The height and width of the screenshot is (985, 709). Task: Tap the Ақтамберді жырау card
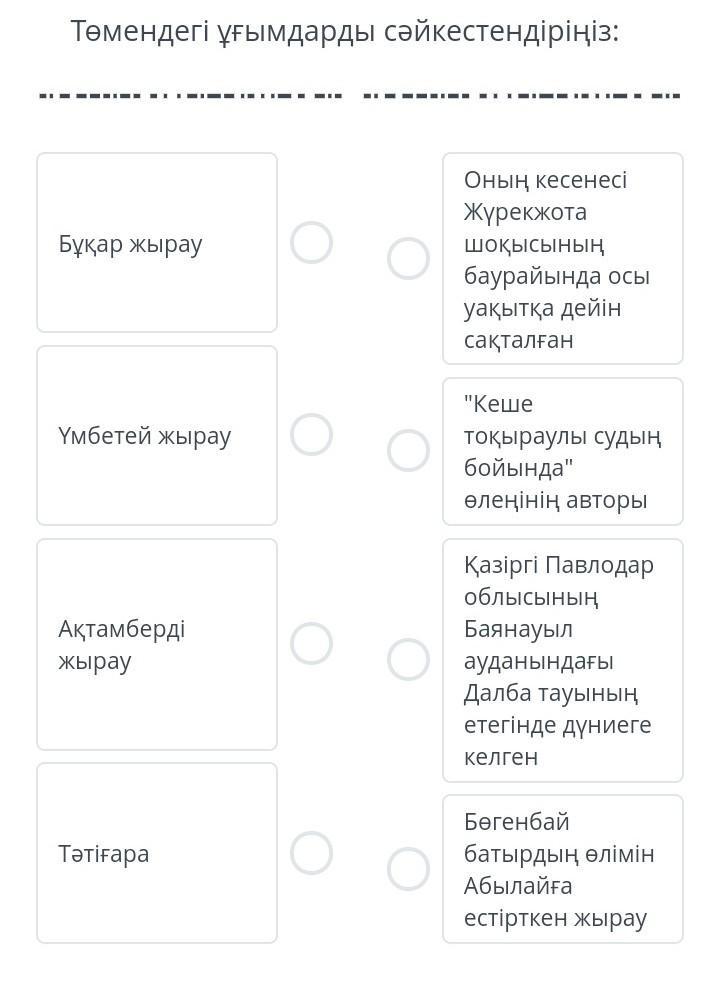[x=157, y=644]
